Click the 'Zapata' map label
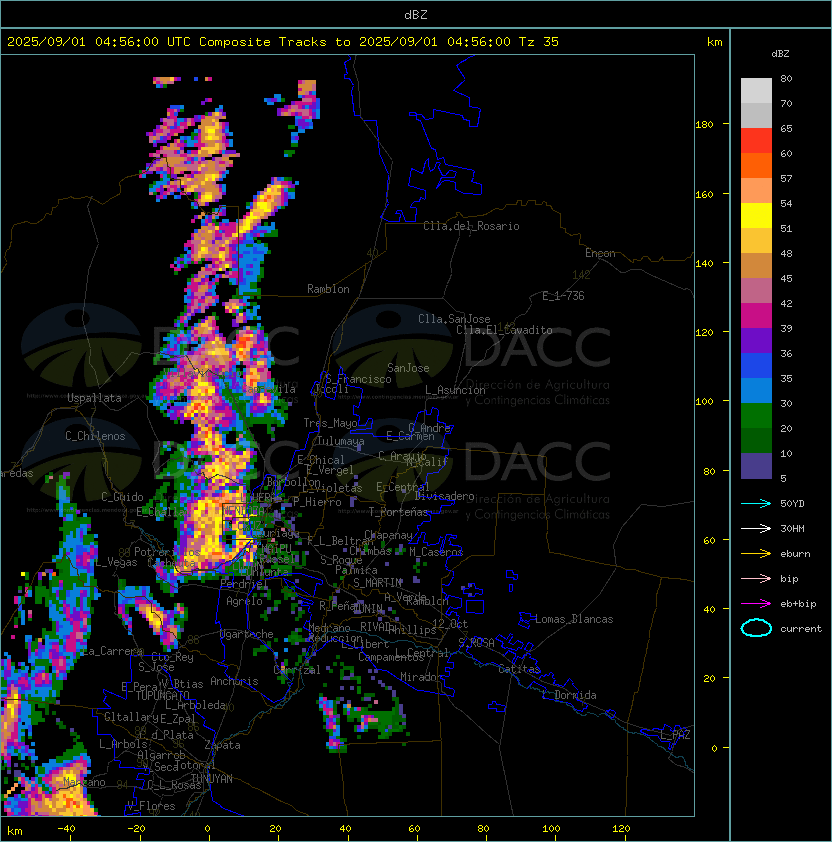The height and width of the screenshot is (842, 832). [x=222, y=745]
